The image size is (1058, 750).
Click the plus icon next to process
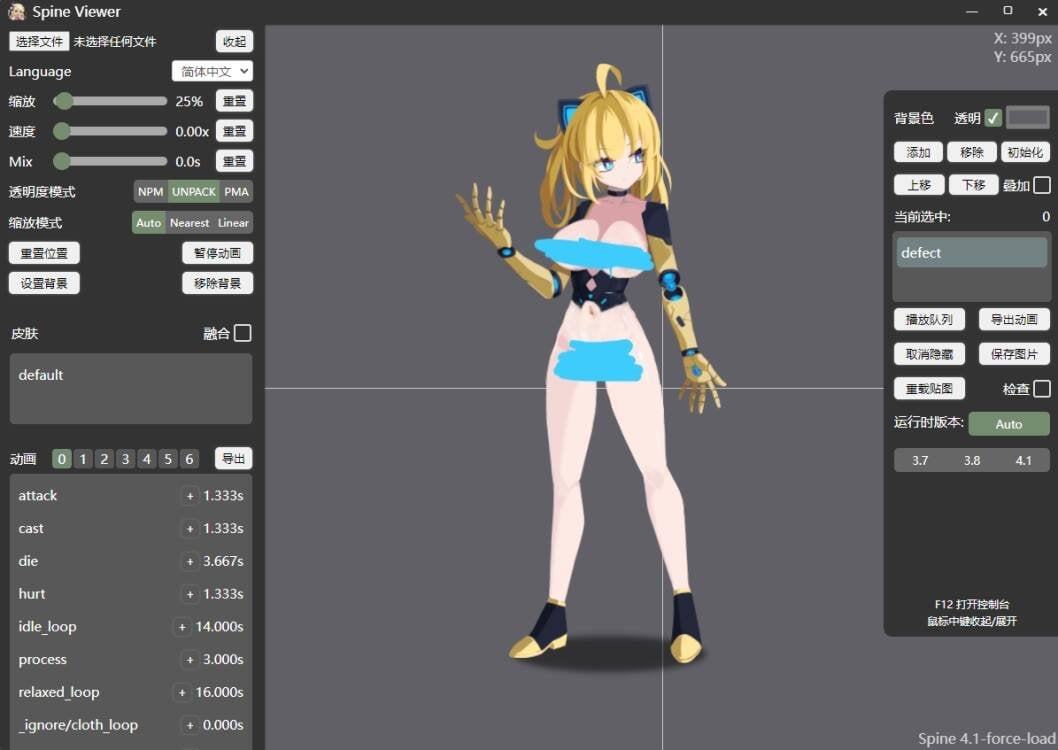(190, 660)
